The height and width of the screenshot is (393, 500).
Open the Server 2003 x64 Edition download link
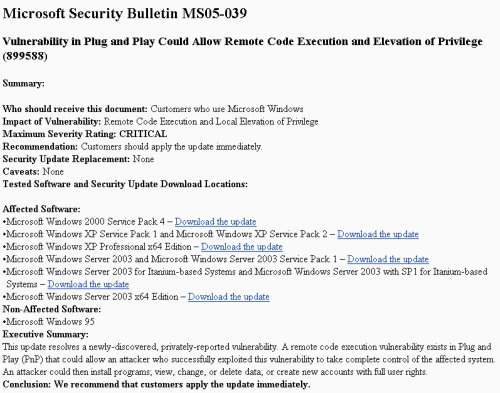(228, 297)
